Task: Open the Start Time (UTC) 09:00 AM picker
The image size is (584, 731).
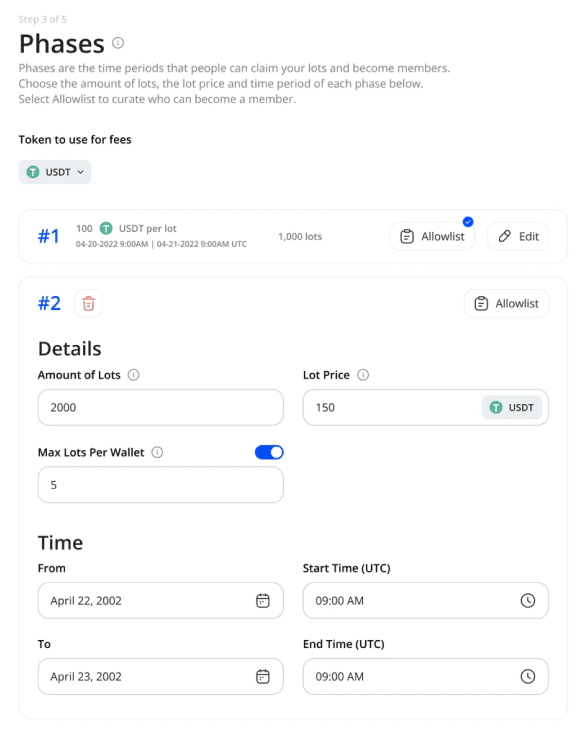Action: (x=426, y=600)
